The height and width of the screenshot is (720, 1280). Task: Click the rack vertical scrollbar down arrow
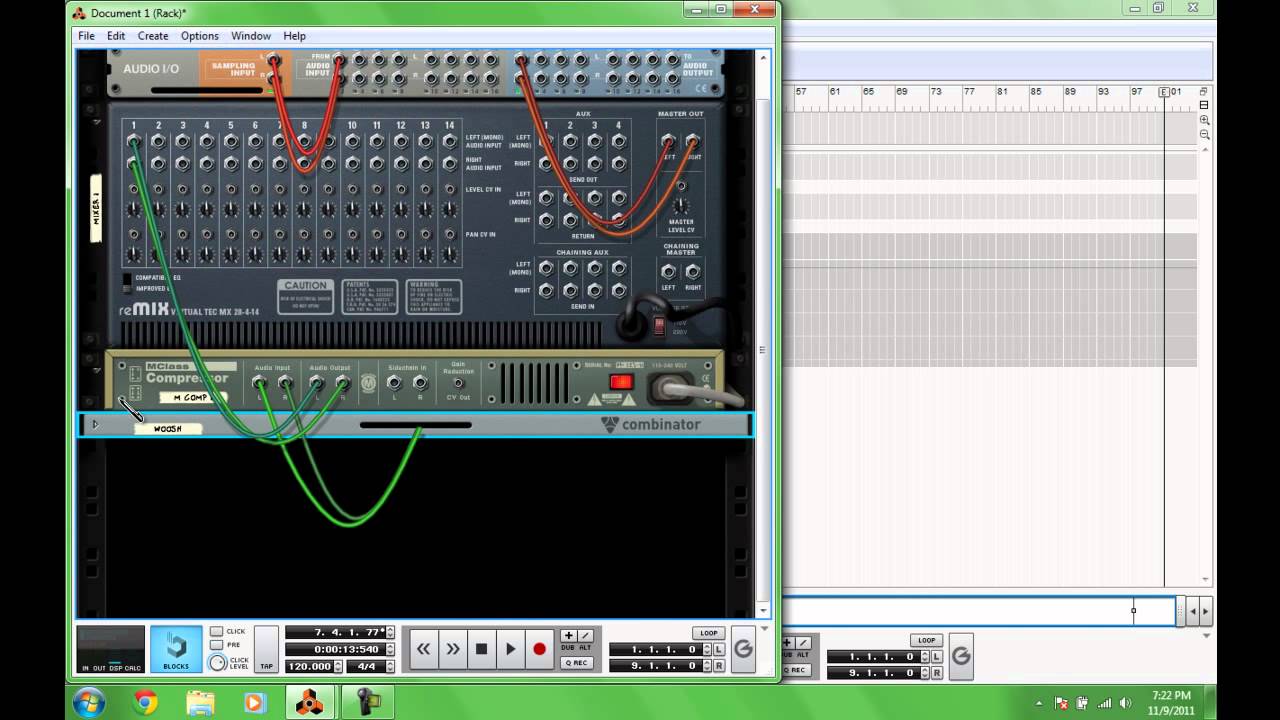coord(764,609)
